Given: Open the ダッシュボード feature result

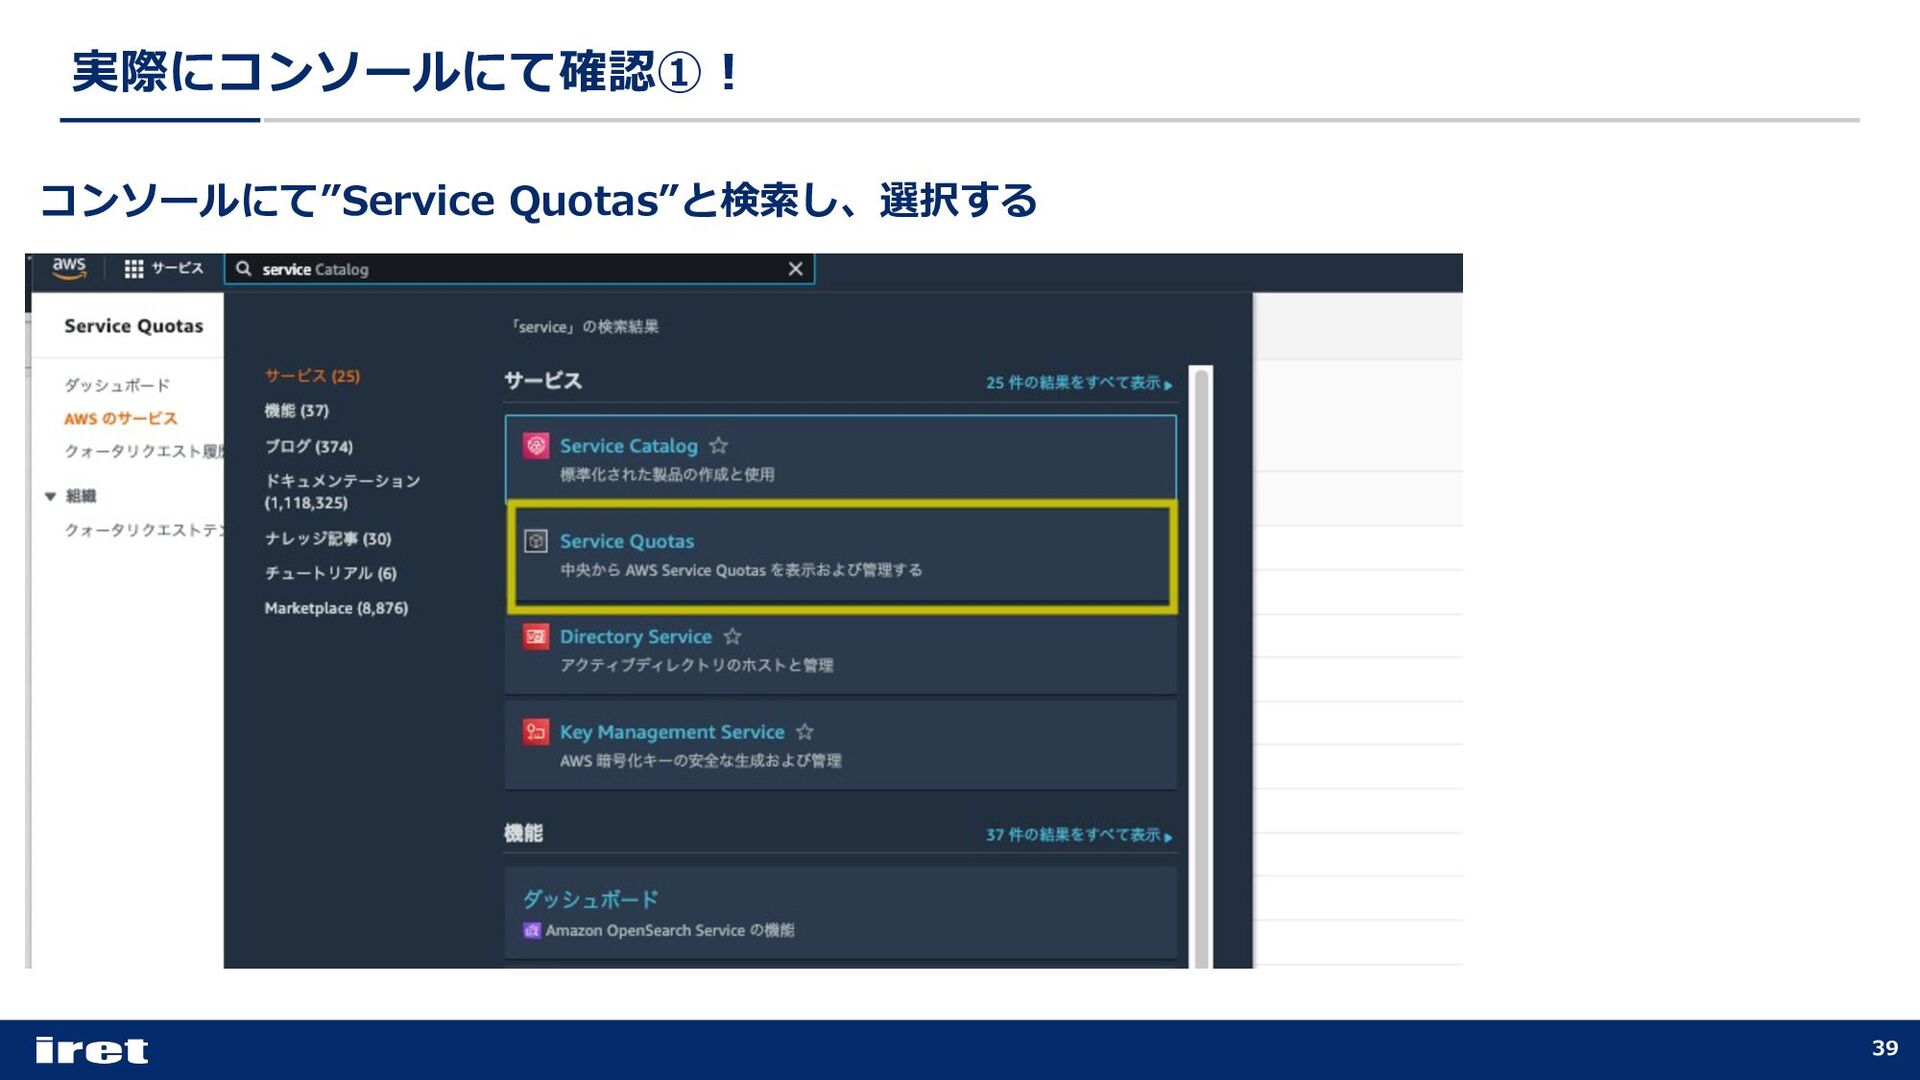Looking at the screenshot, I should pos(841,913).
